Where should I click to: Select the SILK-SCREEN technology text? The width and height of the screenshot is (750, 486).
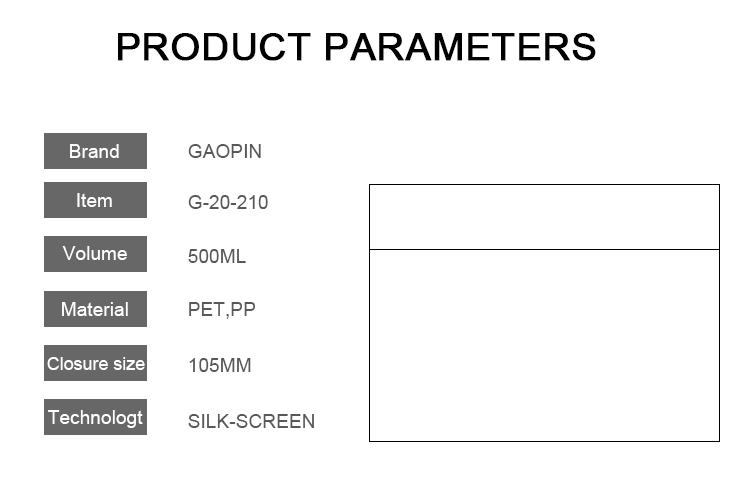(x=251, y=421)
